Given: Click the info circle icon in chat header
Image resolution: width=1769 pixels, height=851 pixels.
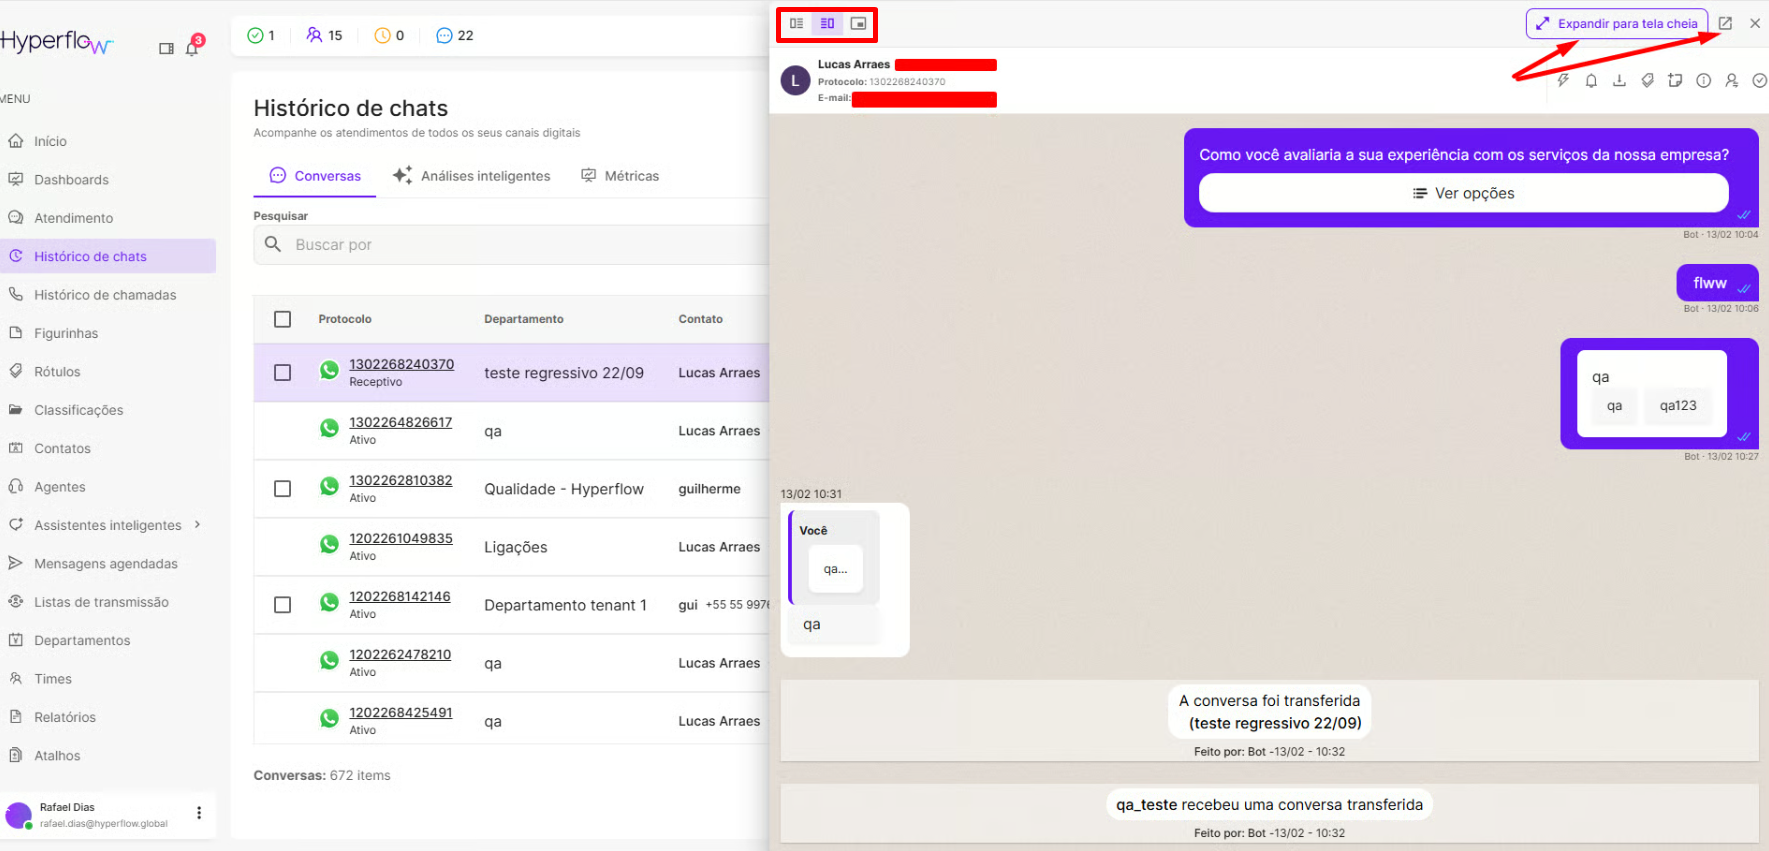Looking at the screenshot, I should (x=1703, y=81).
